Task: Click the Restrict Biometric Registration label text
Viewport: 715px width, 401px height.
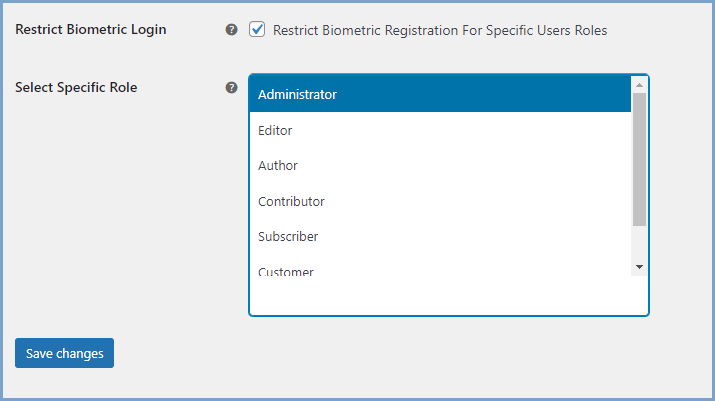Action: pos(439,30)
